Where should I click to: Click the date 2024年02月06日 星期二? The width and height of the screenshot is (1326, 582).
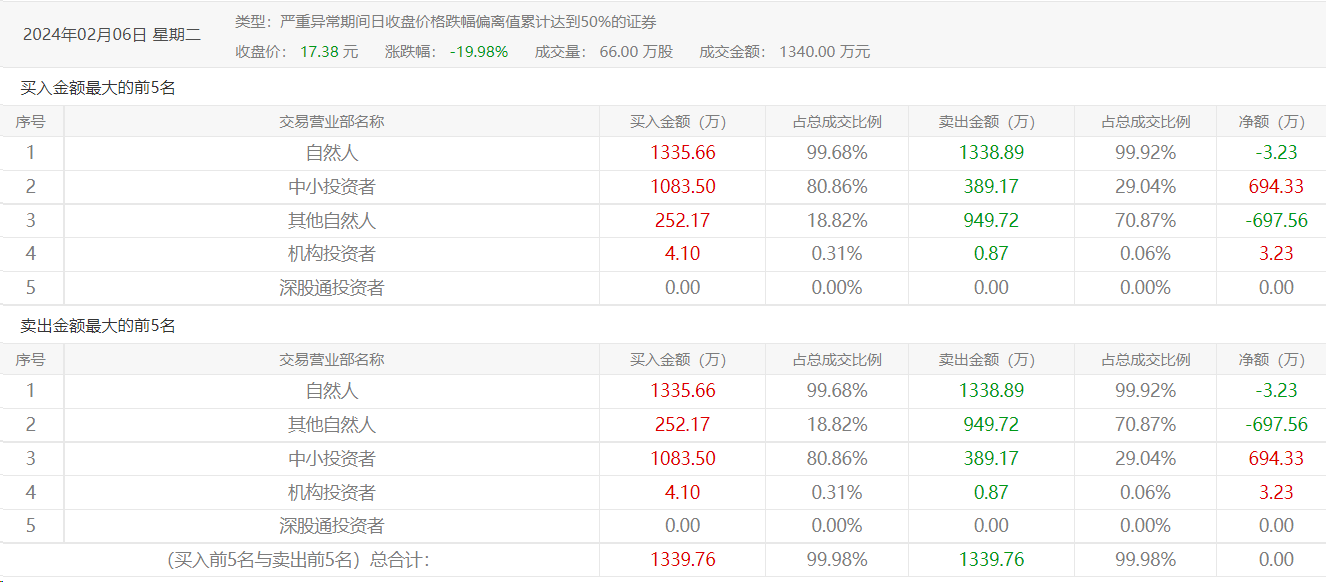pos(112,34)
